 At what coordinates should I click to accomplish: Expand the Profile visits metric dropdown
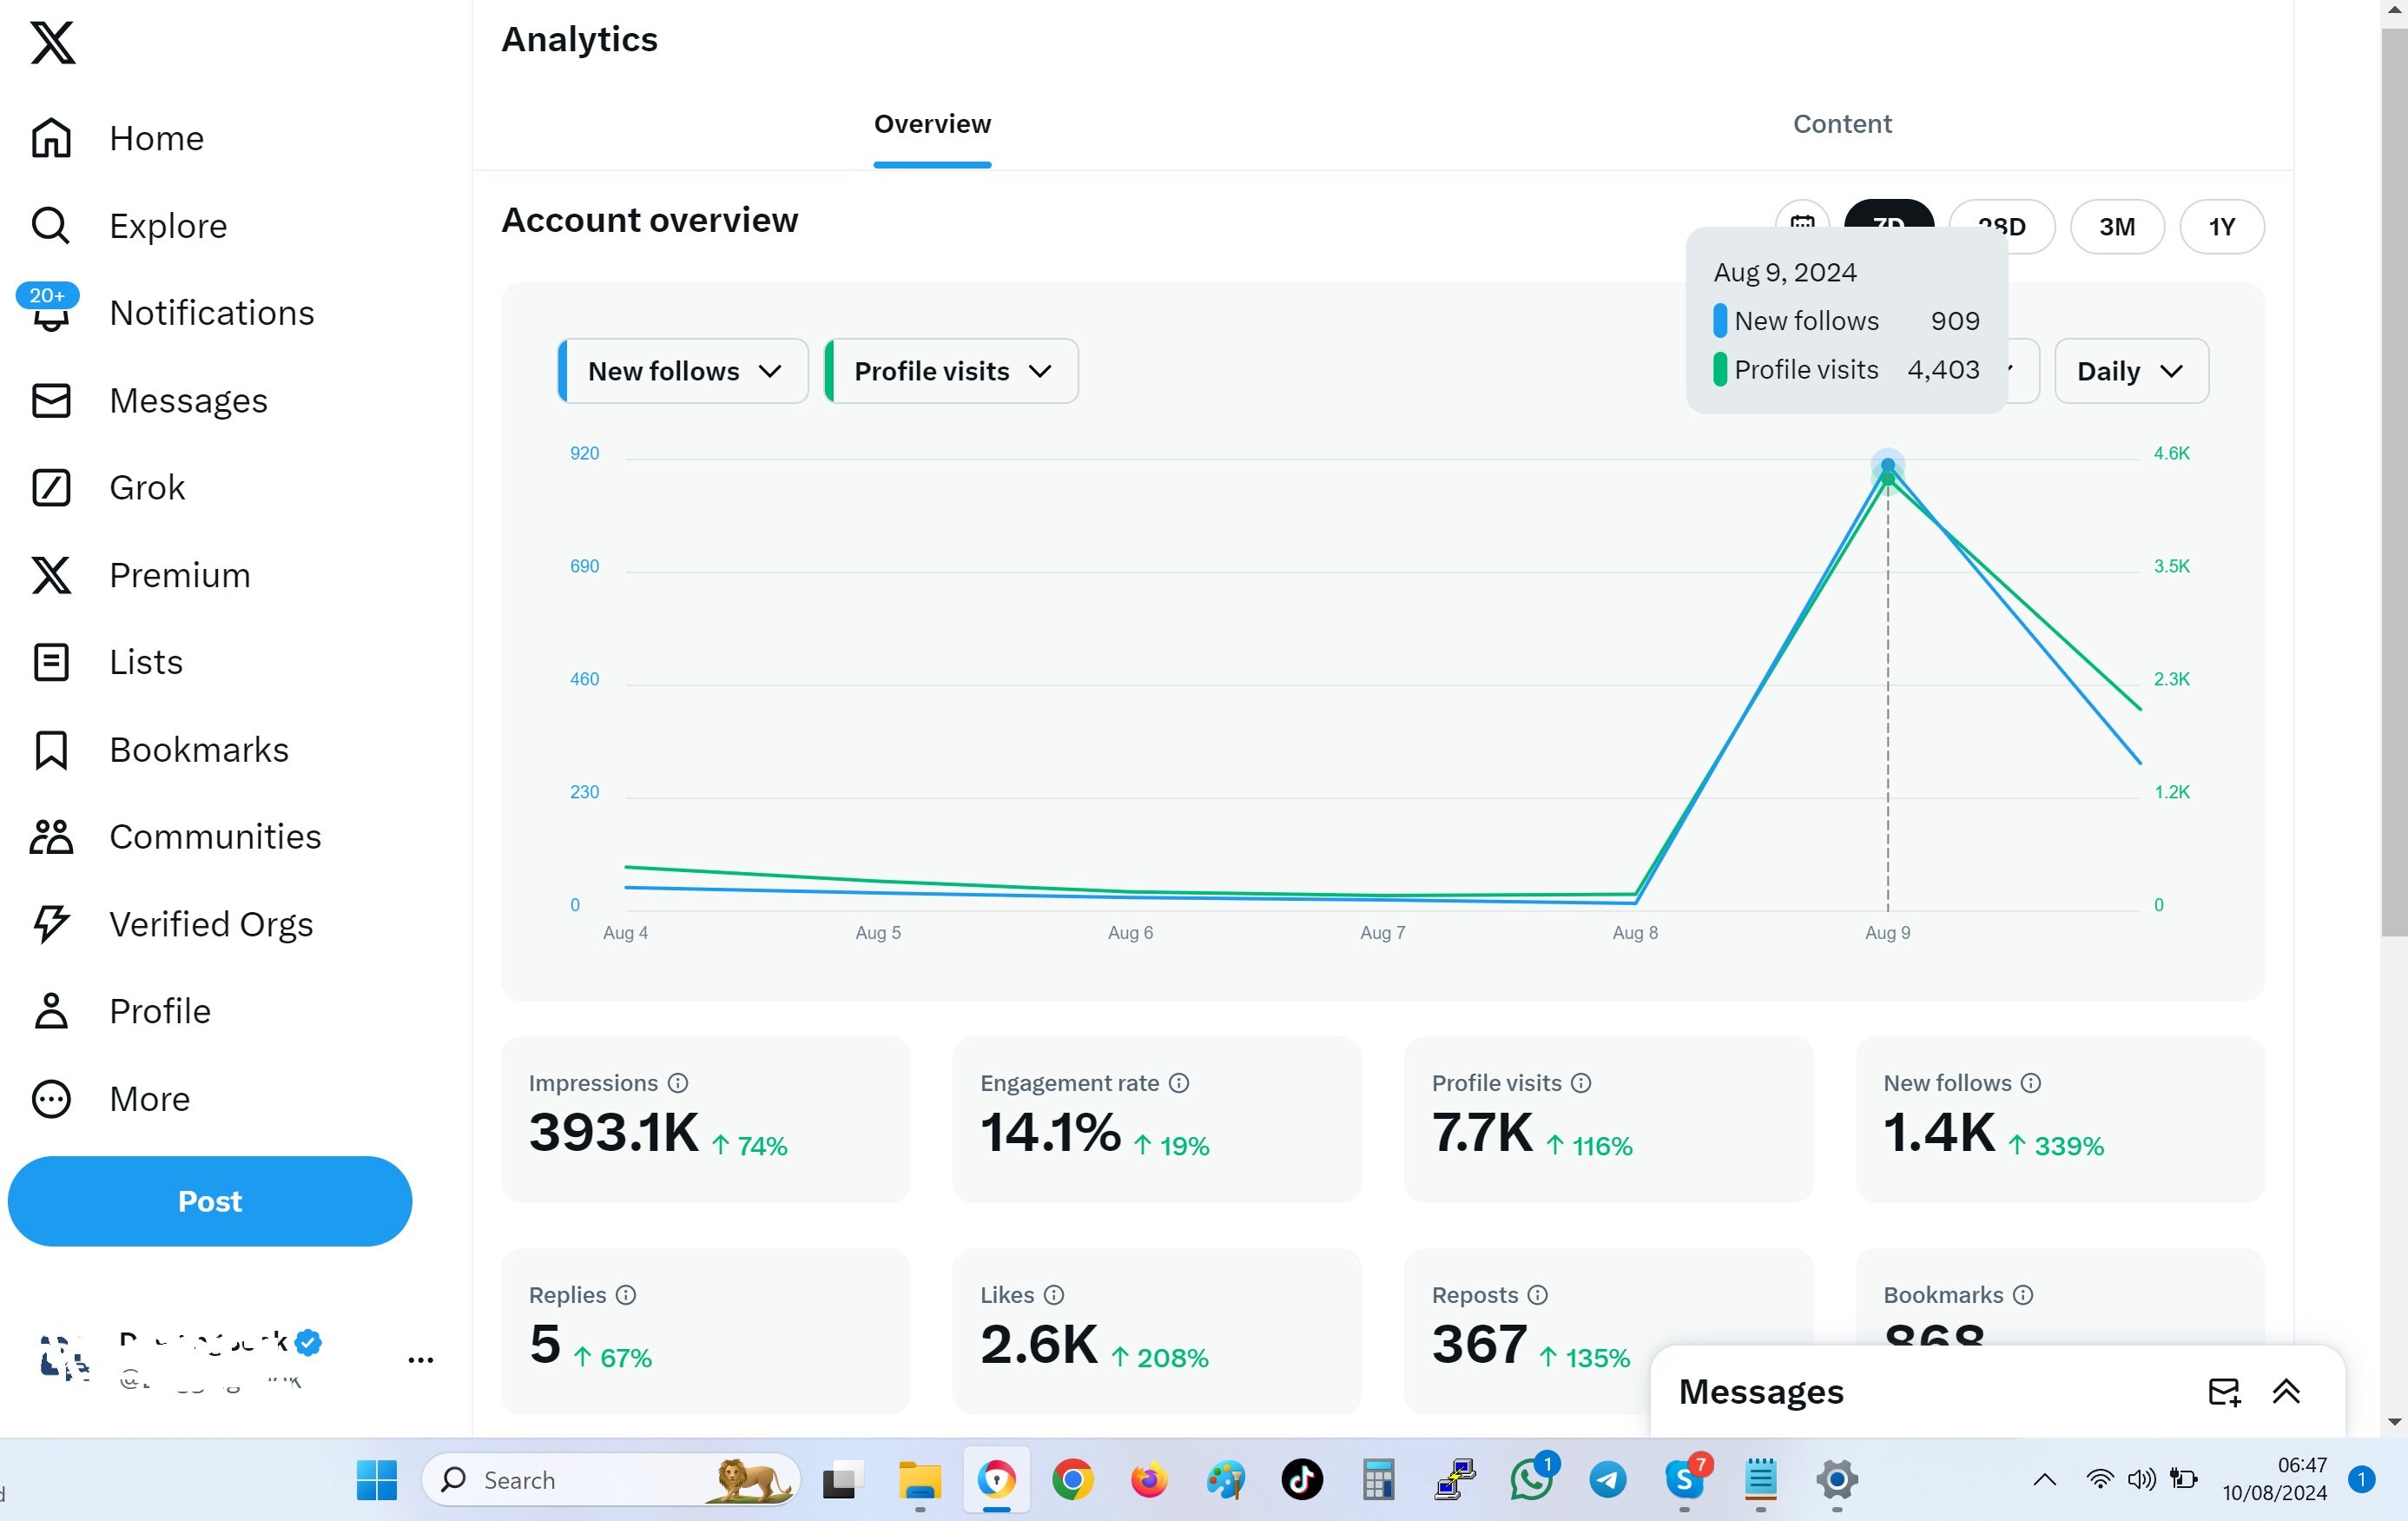952,371
